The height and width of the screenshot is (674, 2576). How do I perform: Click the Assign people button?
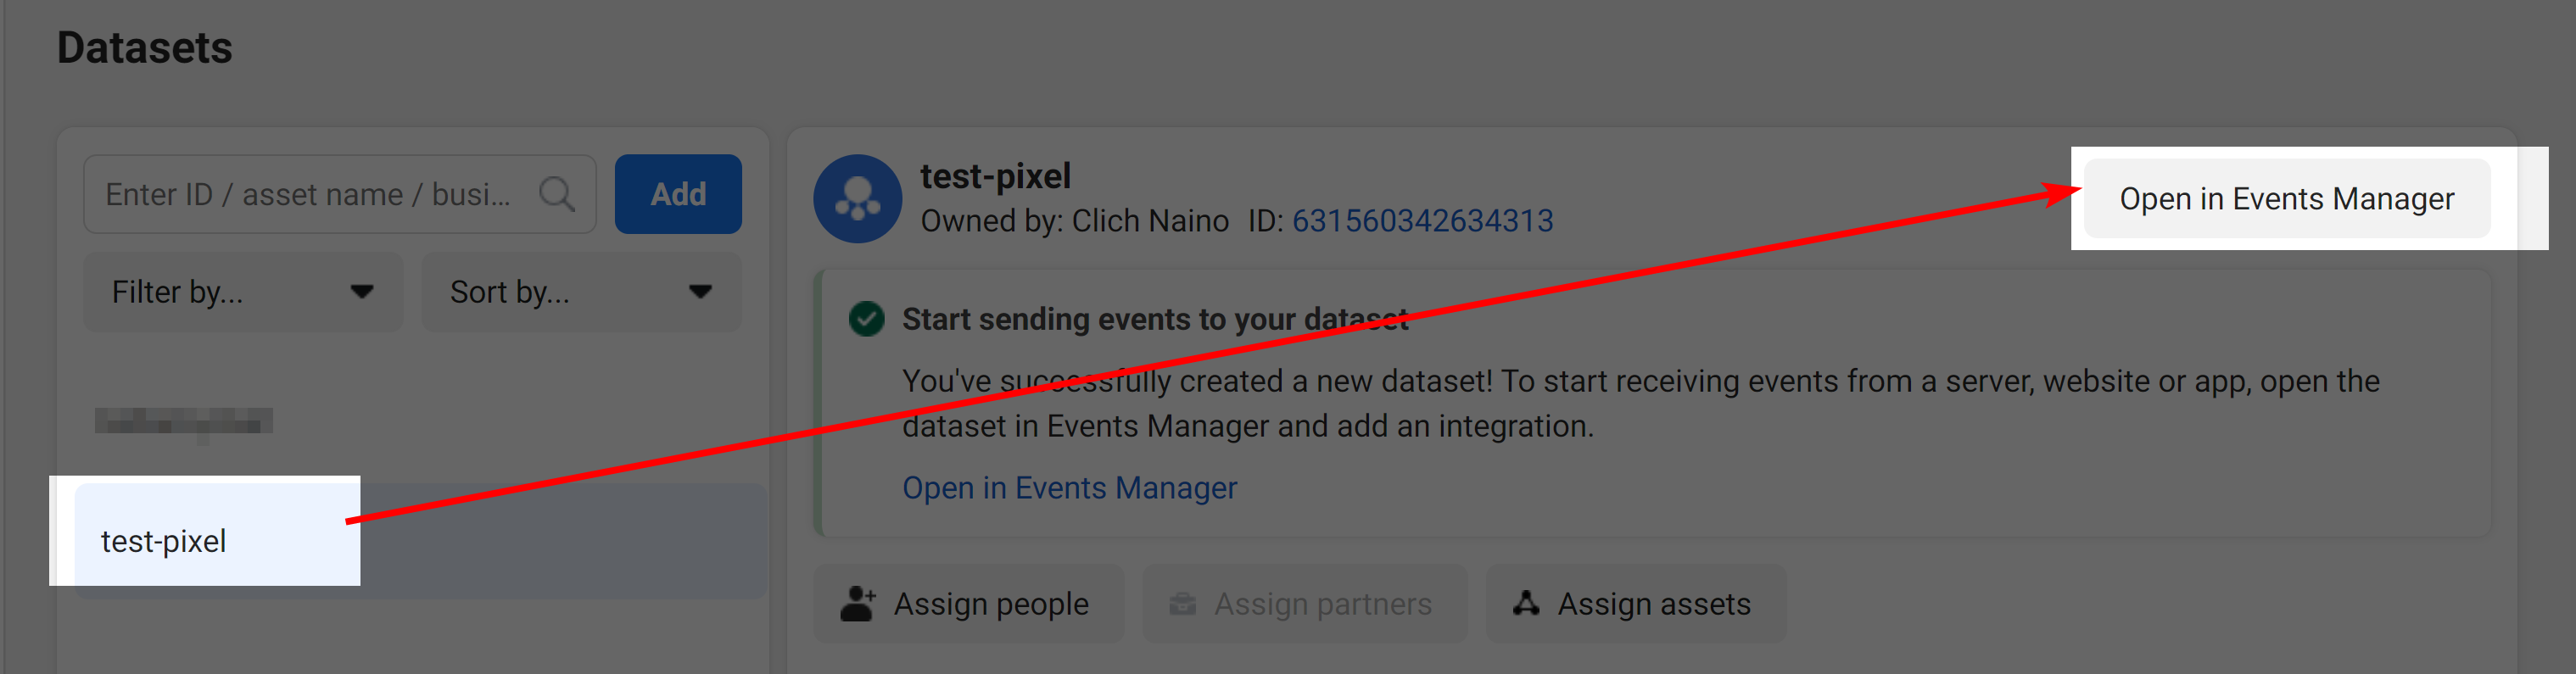click(x=968, y=603)
